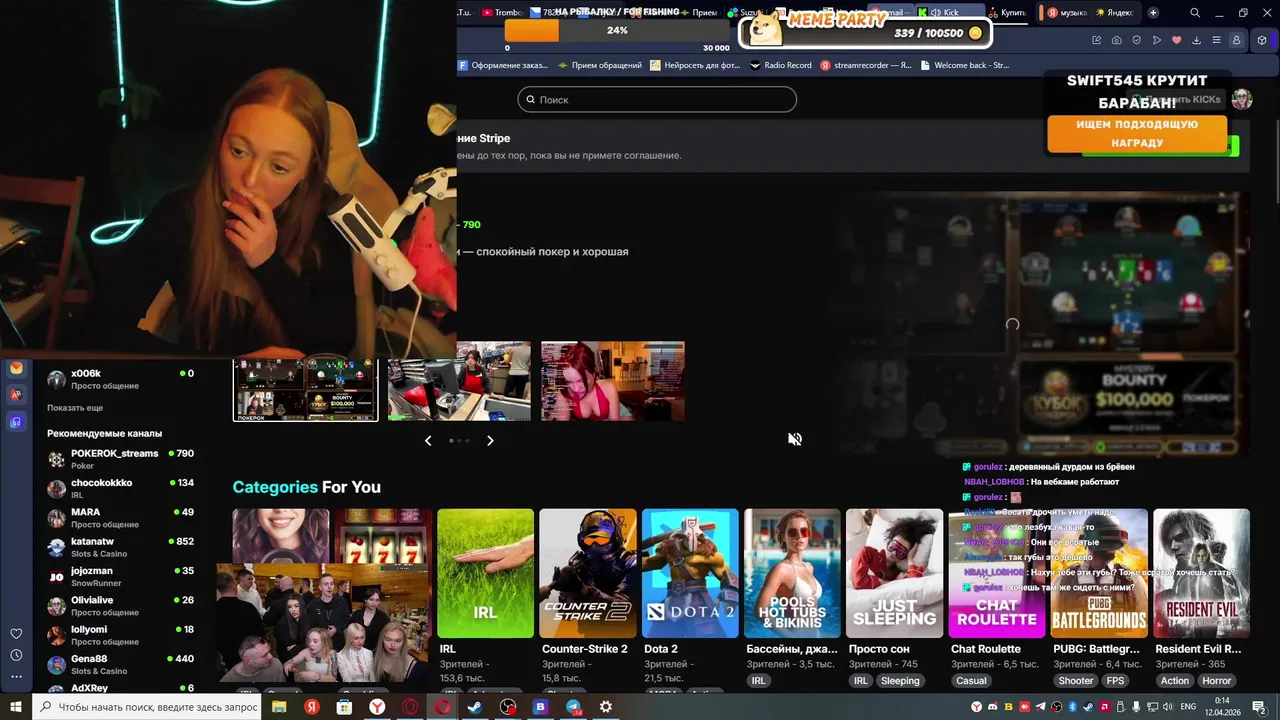Click the browser tab search magnifier icon
1280x720 pixels.
pyautogui.click(x=1195, y=13)
